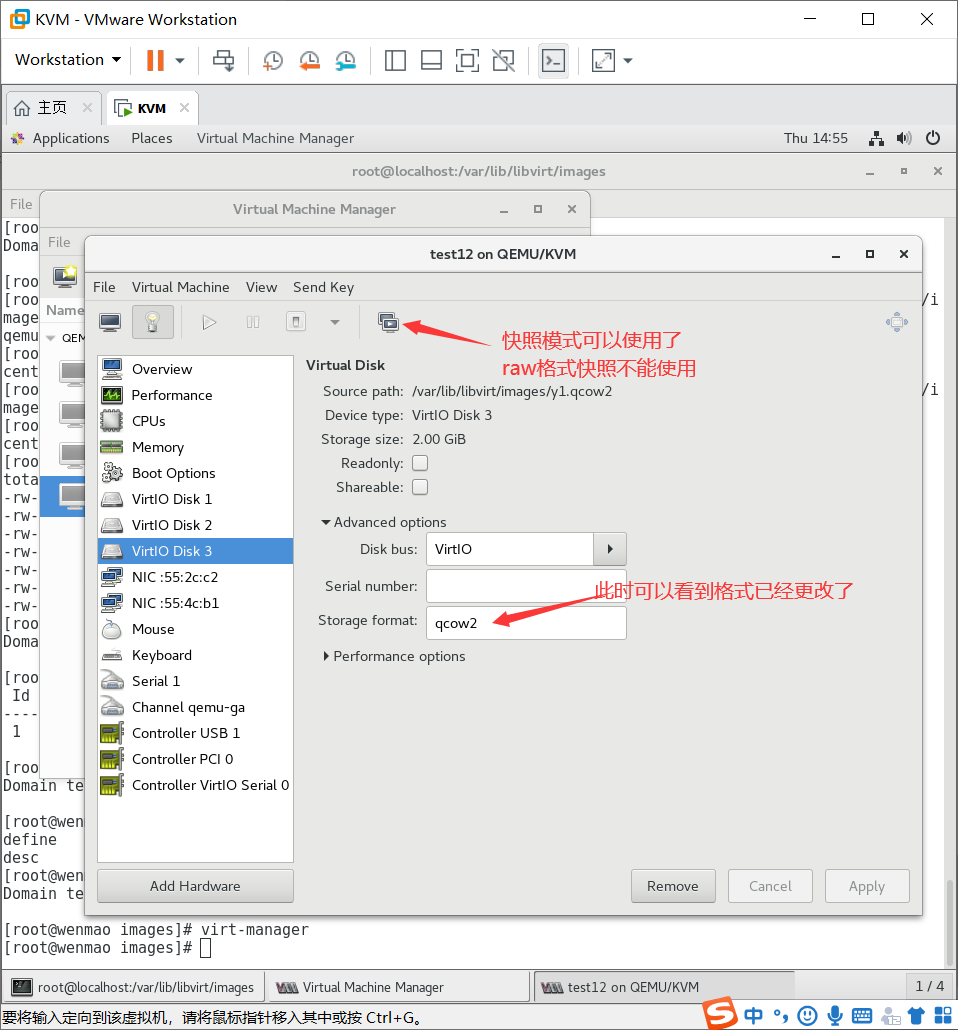958x1030 pixels.
Task: Select VirtIO Disk 3
Action: tap(195, 551)
